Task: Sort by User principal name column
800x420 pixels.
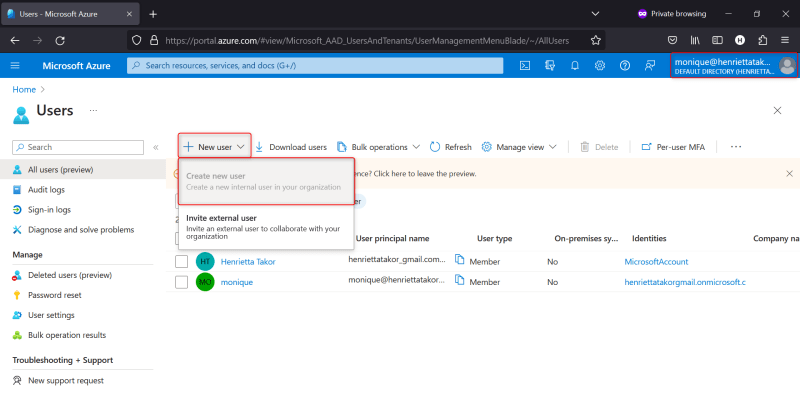Action: pos(392,238)
